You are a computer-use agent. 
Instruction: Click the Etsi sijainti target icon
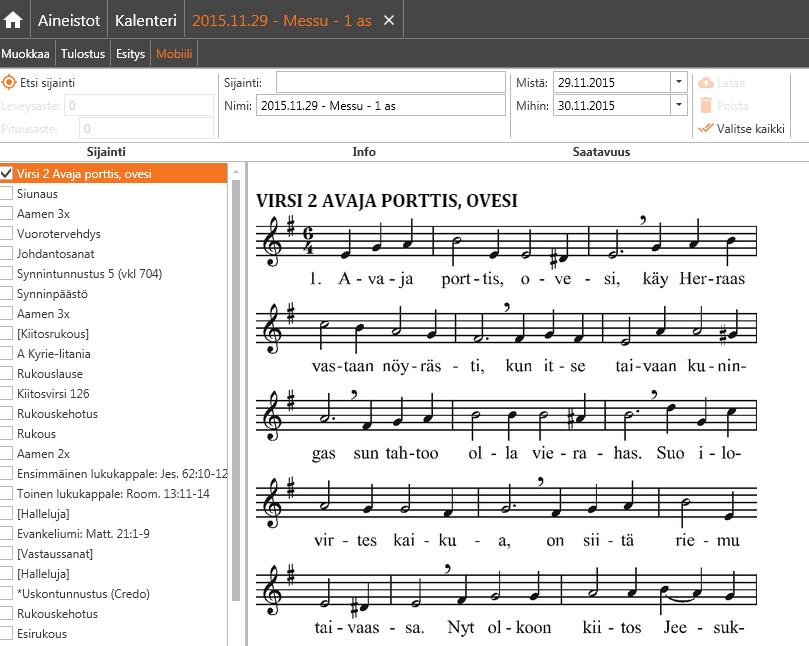(x=9, y=82)
